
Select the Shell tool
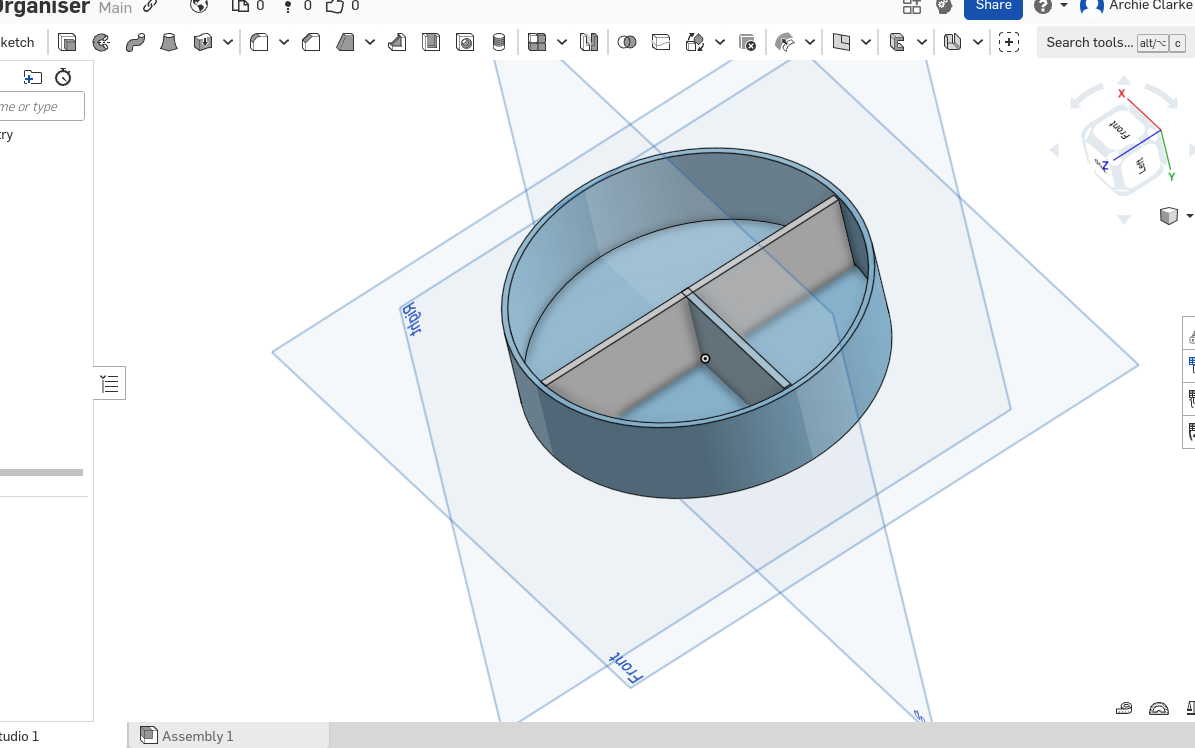tap(431, 42)
